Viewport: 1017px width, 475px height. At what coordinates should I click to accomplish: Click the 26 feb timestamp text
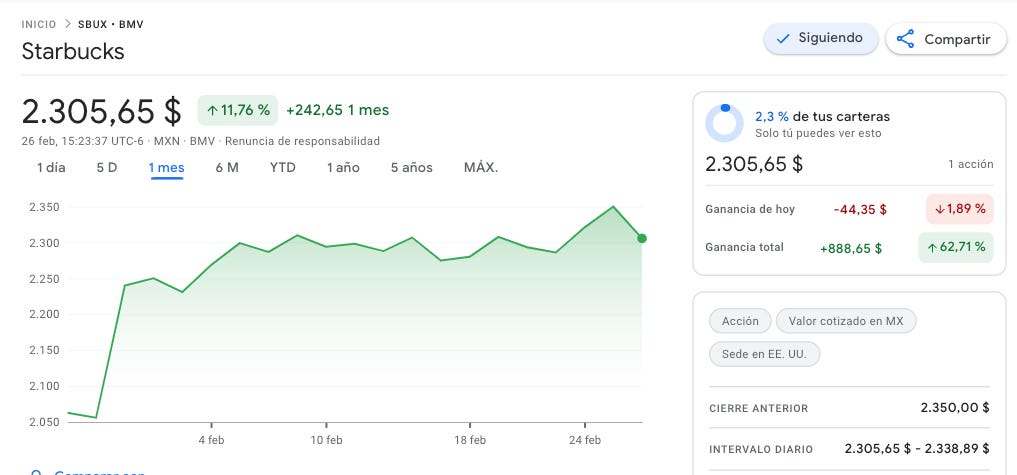[82, 141]
